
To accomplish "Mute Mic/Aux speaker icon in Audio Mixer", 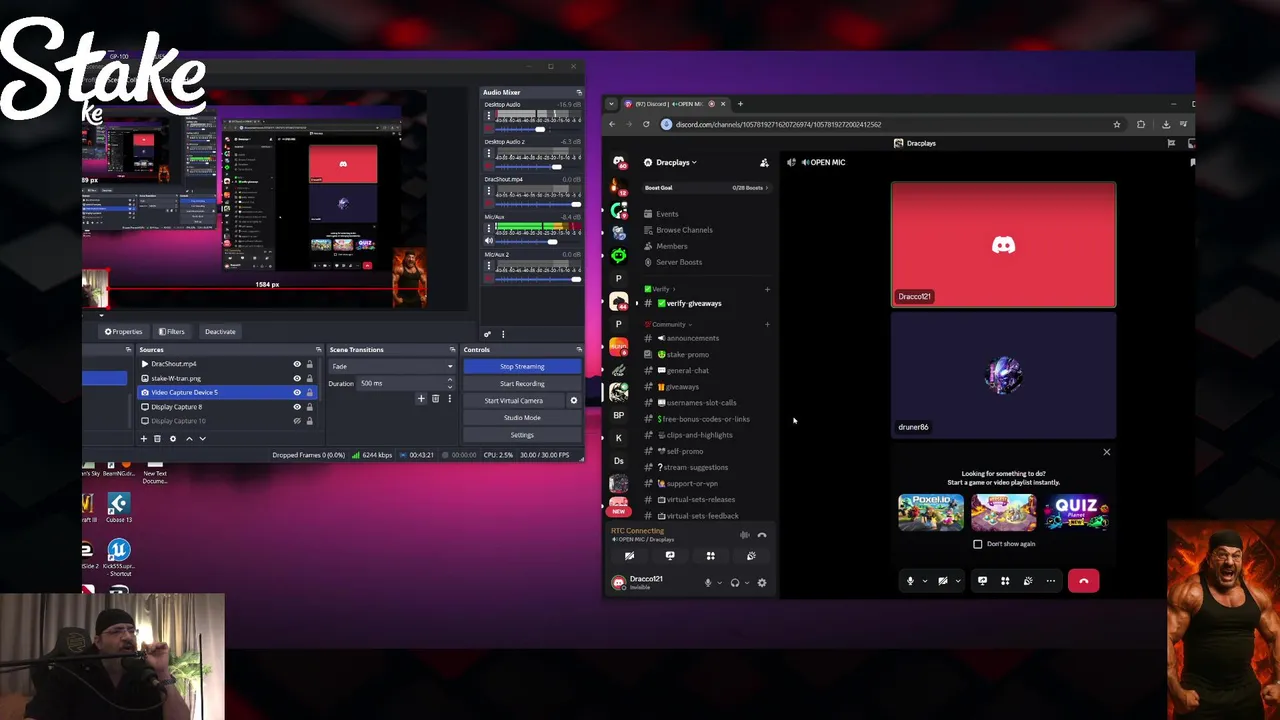I will click(x=489, y=241).
